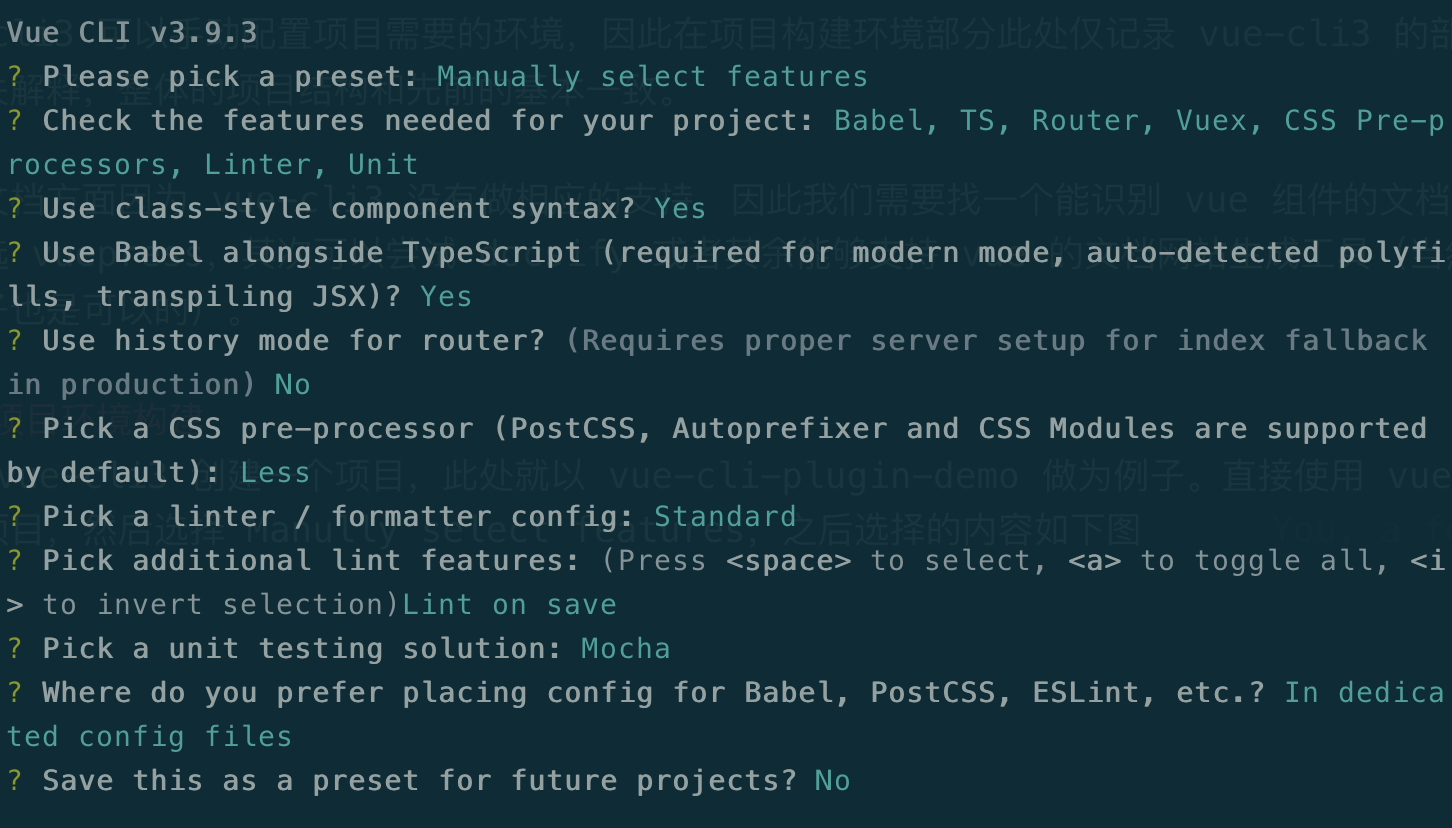Click the 'Manually select features' preset answer
This screenshot has width=1452, height=828.
[x=652, y=77]
